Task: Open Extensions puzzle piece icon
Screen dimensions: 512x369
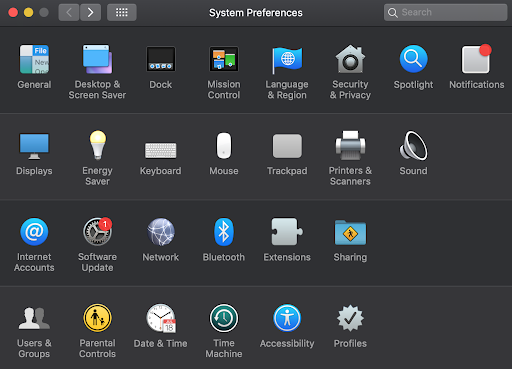Action: coord(287,232)
